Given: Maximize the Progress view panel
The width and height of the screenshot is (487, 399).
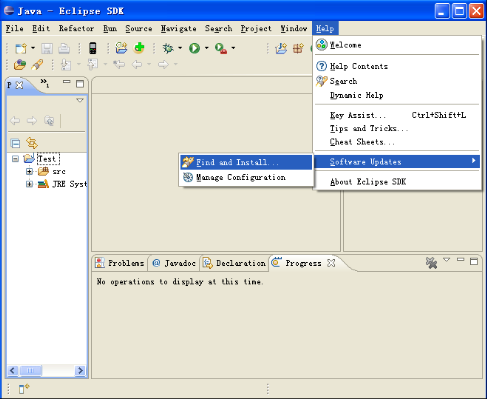Looking at the screenshot, I should (474, 261).
